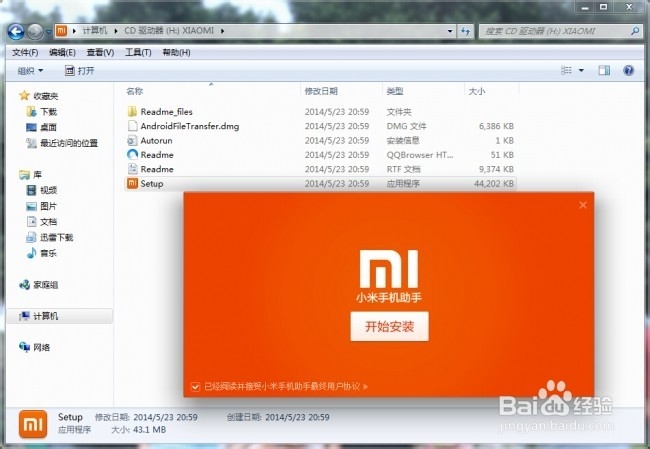Click CD 驱动器 (H:) XIAOMI breadcrumb
Screen dimensions: 650x449
[169, 31]
